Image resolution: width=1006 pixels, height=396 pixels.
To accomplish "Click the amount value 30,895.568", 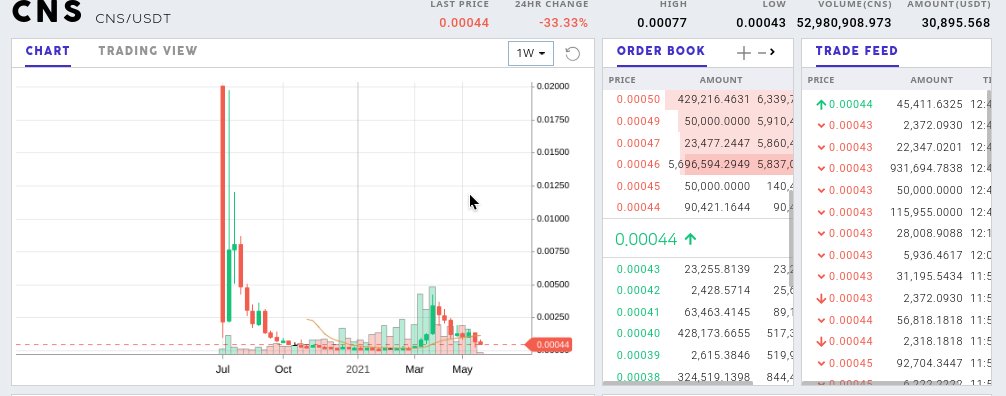I will pos(956,23).
